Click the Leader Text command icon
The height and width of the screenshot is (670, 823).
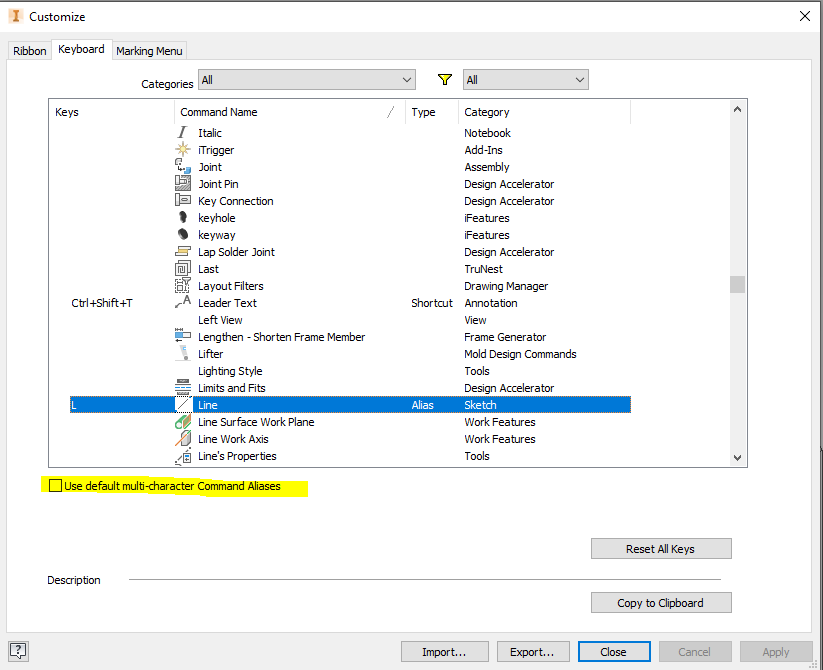183,303
